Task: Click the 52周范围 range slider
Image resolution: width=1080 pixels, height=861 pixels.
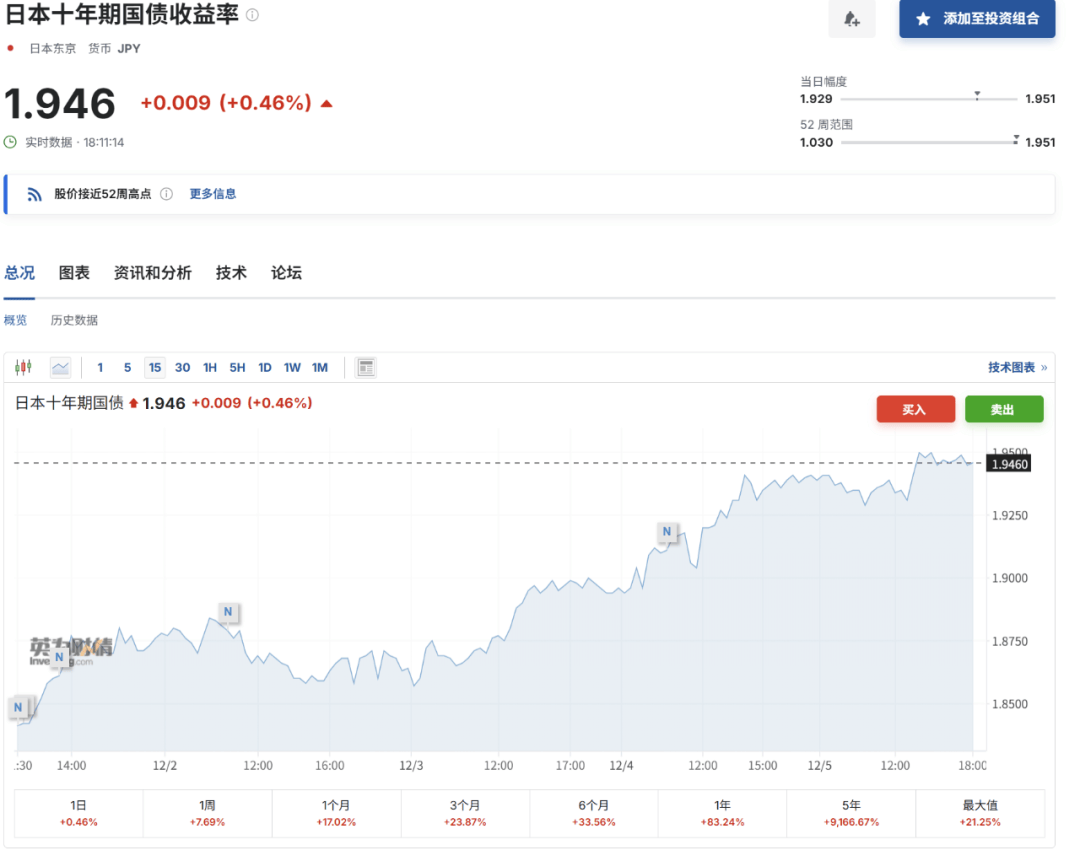Action: click(928, 142)
